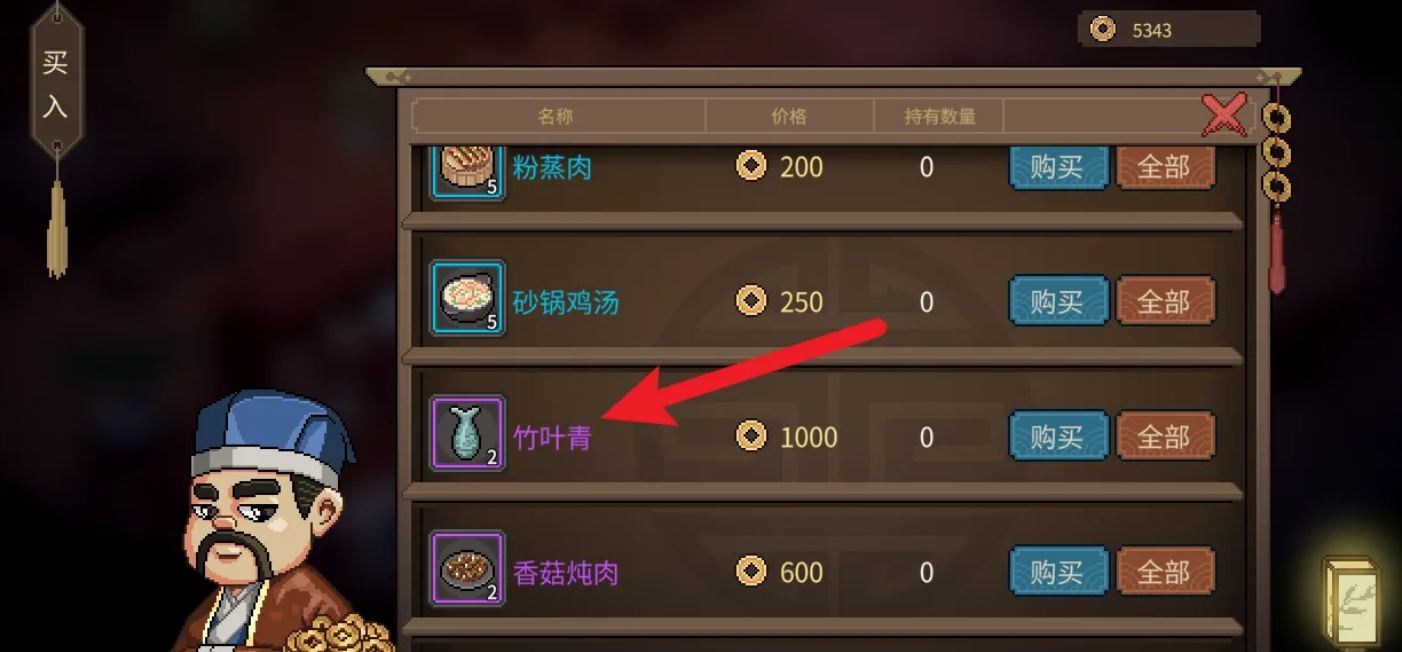Tap the 竹叶青 wine bottle icon
Image resolution: width=1402 pixels, height=652 pixels.
tap(467, 433)
